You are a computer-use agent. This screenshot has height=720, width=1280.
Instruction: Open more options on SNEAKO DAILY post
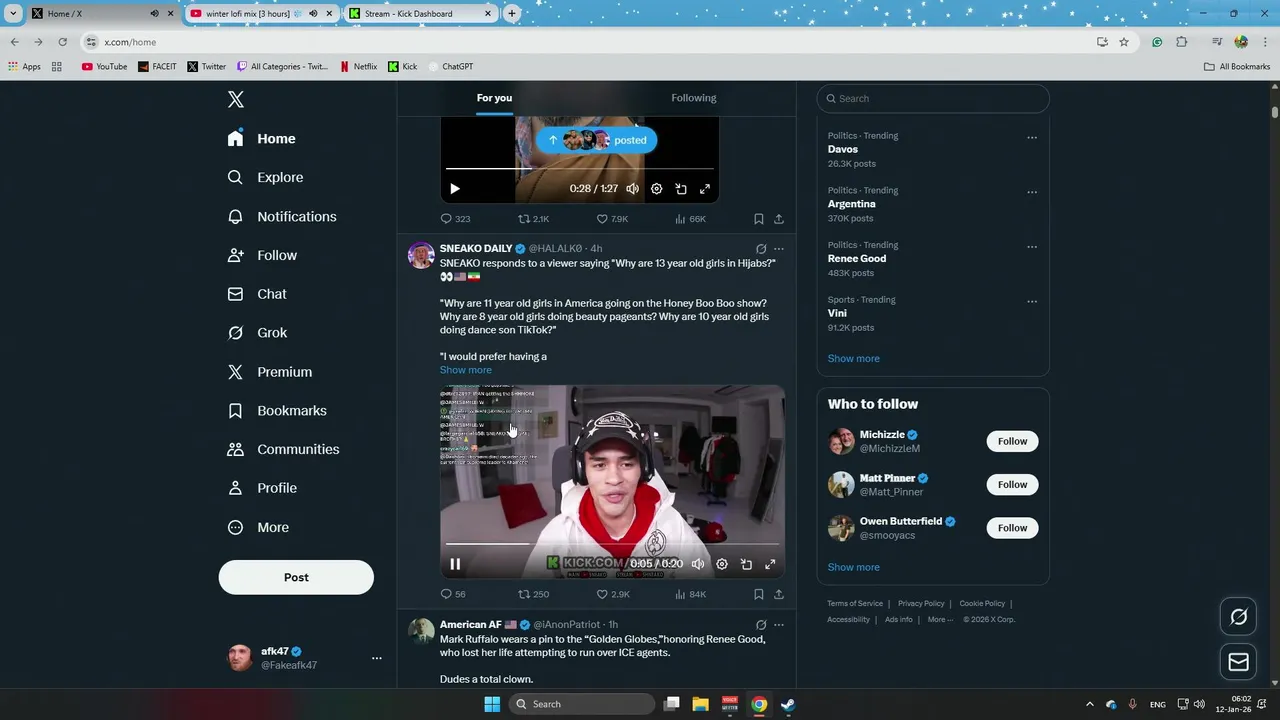click(x=779, y=249)
